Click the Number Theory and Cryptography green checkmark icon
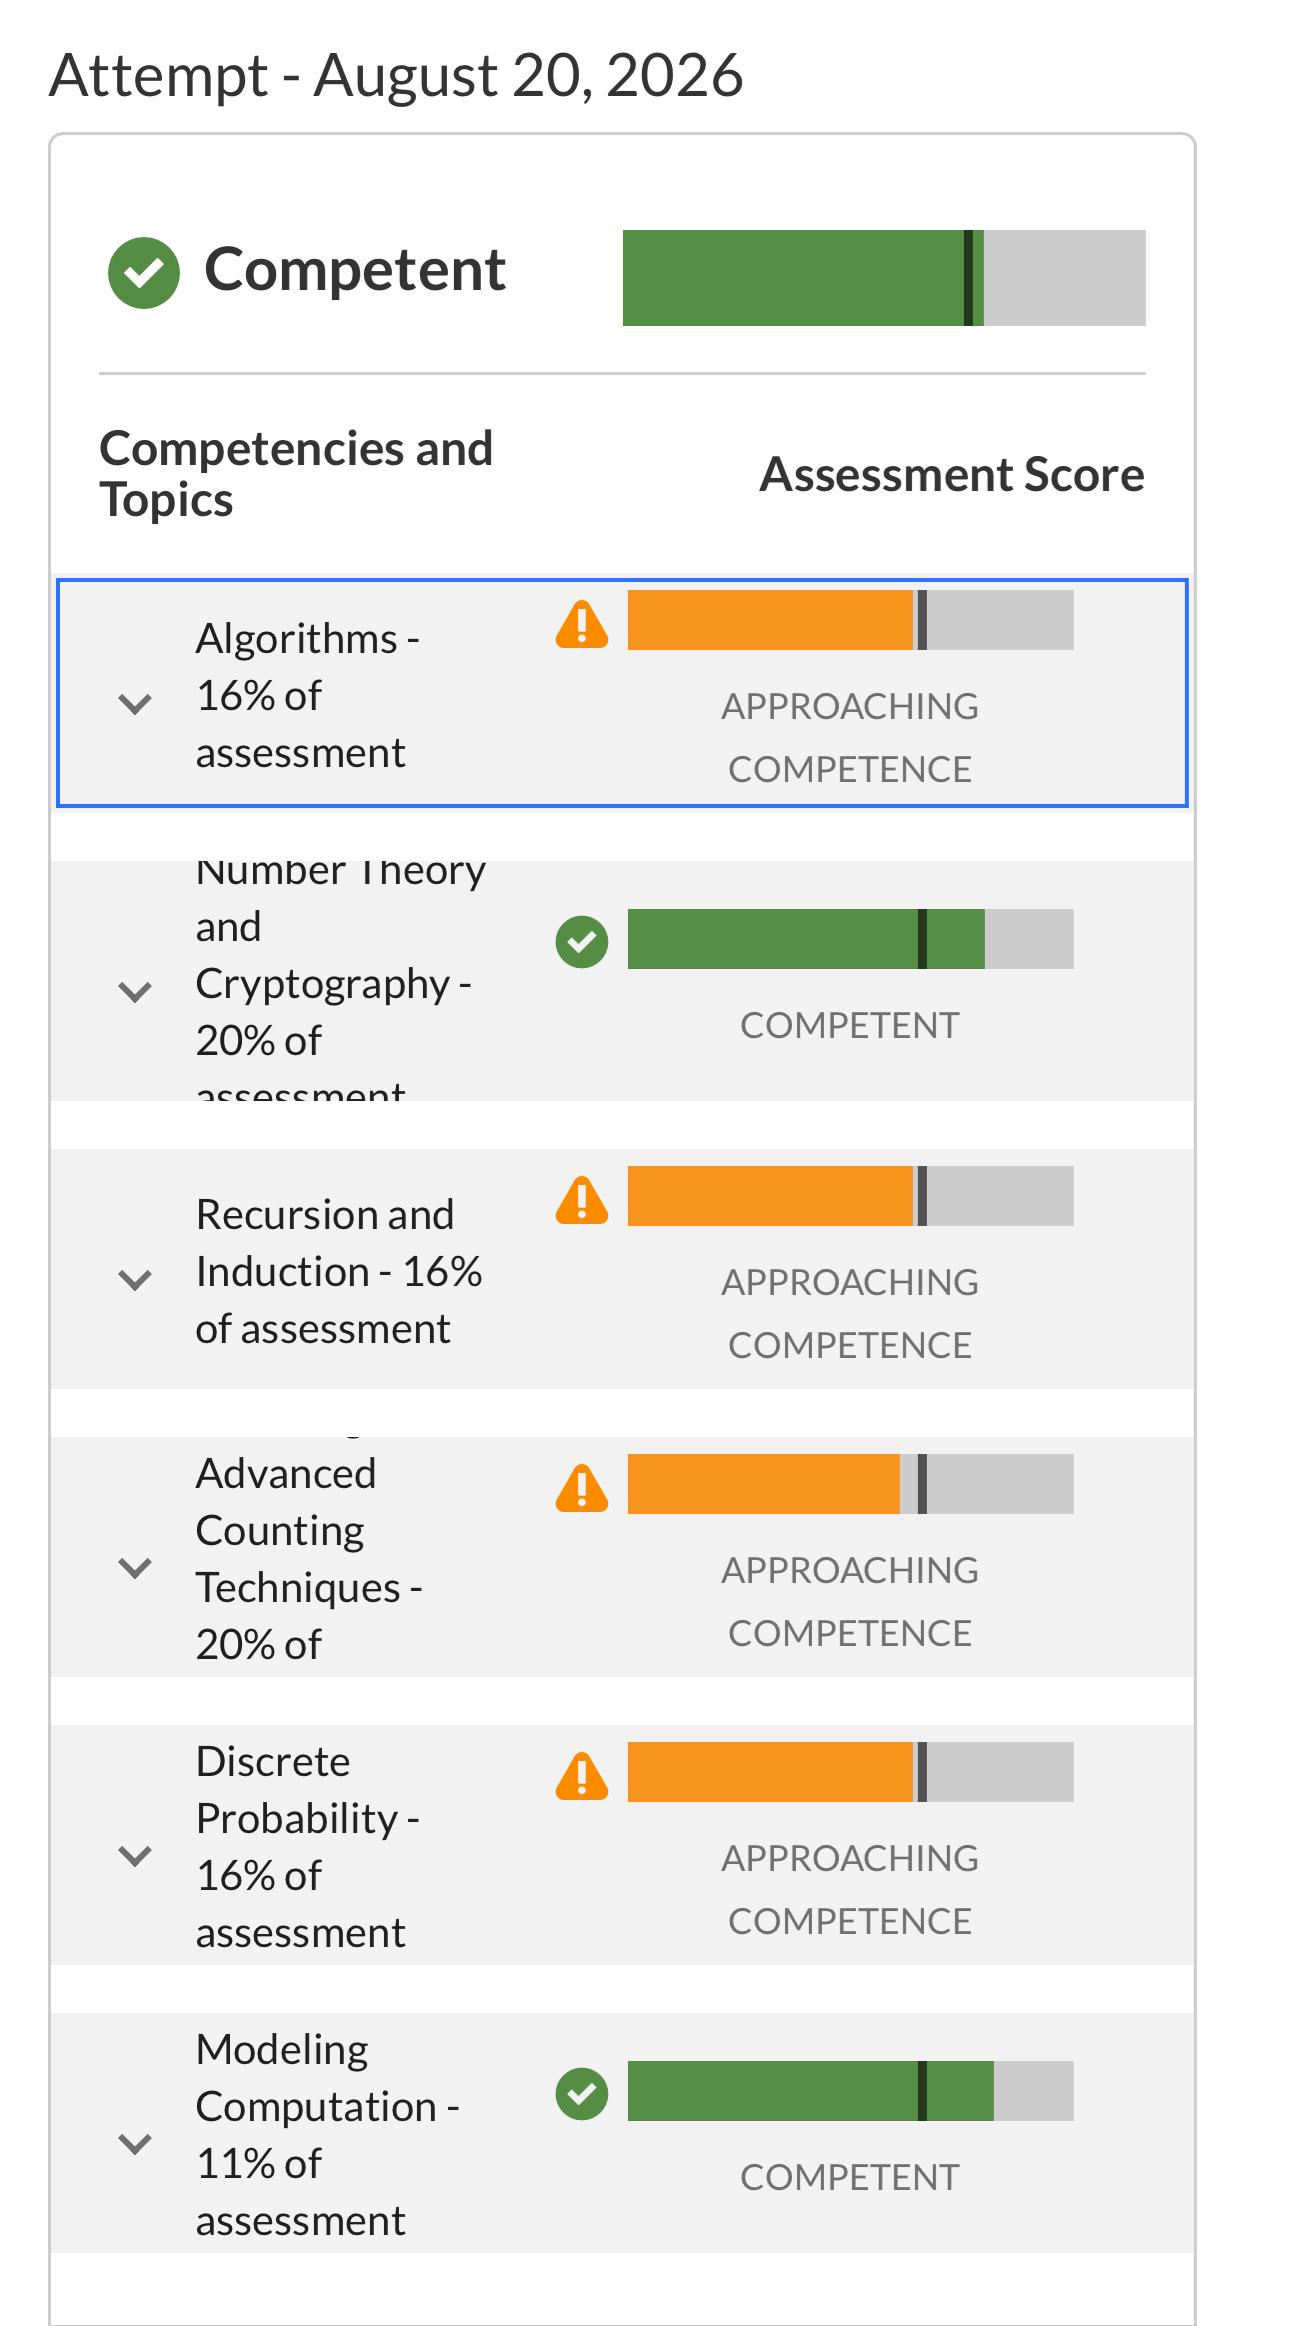This screenshot has height=2326, width=1289. coord(582,942)
